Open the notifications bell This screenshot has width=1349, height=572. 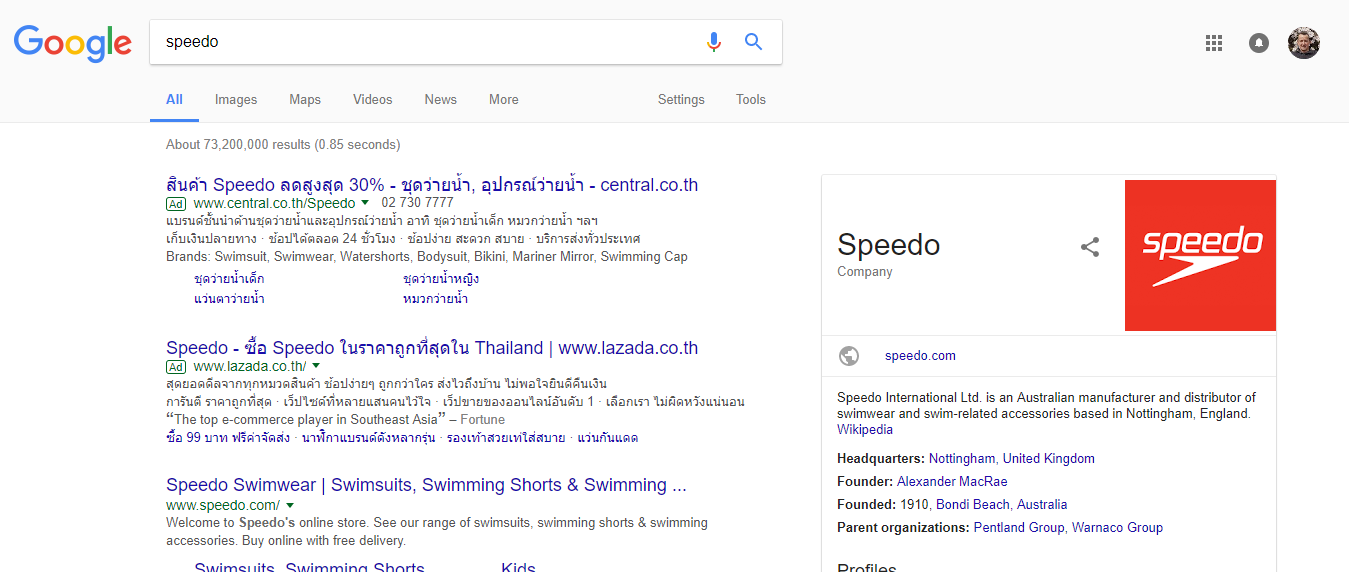coord(1259,43)
